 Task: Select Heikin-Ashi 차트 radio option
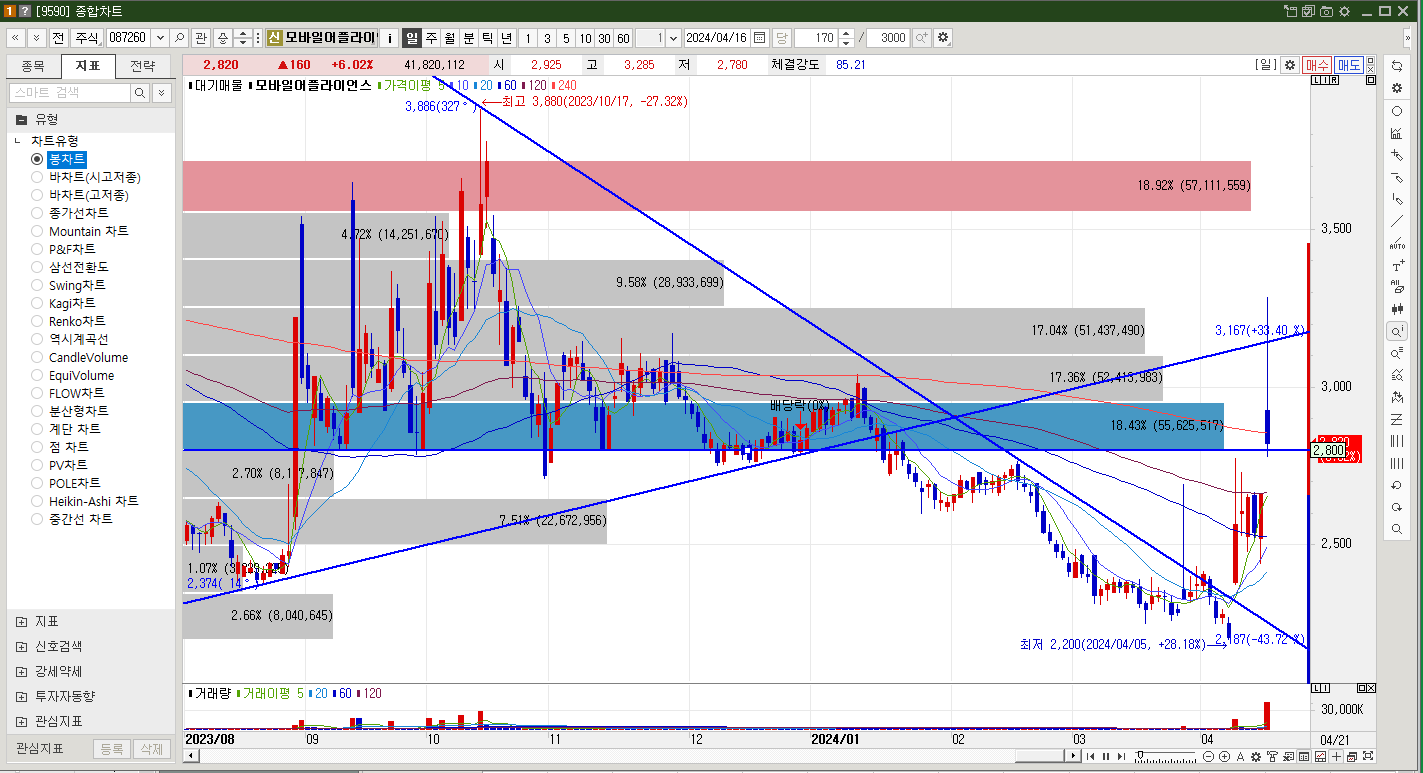pos(37,501)
